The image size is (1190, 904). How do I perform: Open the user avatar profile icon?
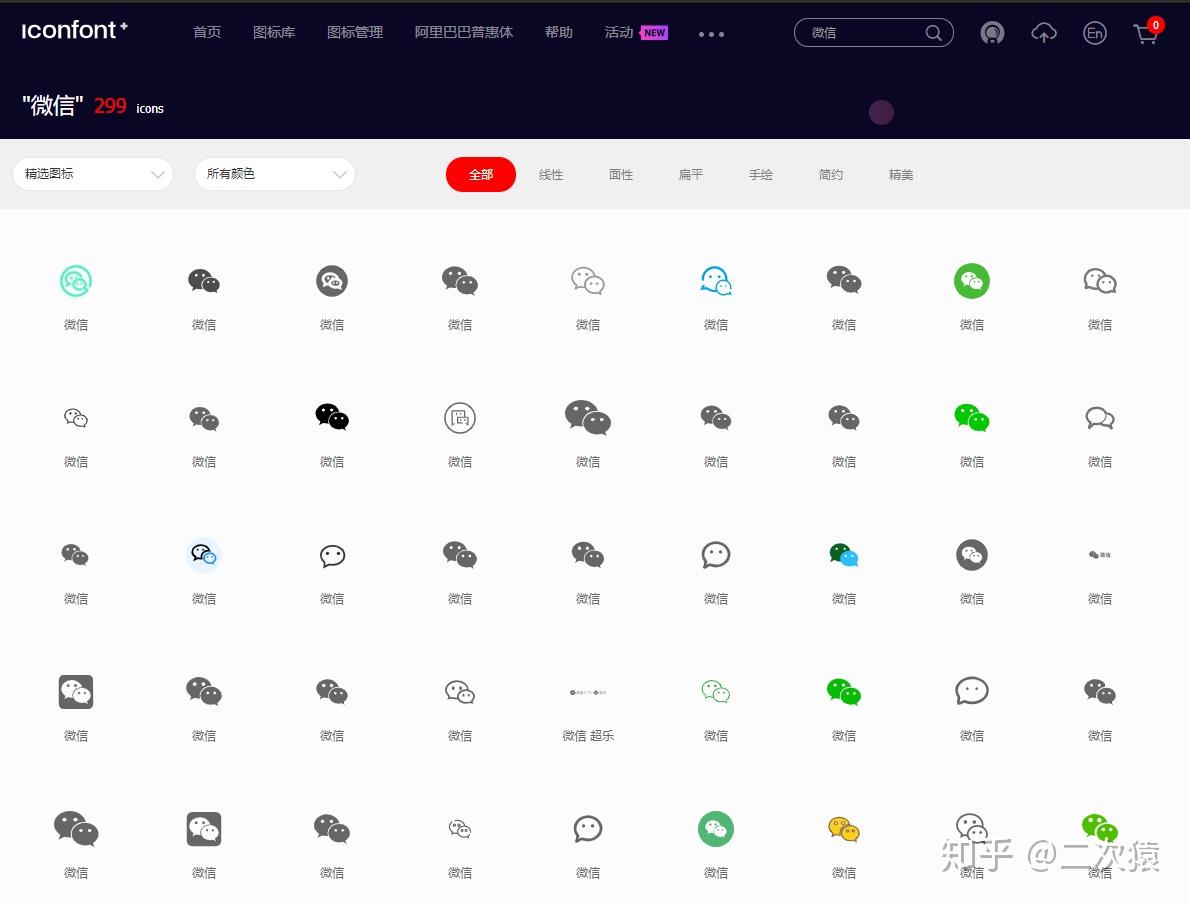point(992,33)
